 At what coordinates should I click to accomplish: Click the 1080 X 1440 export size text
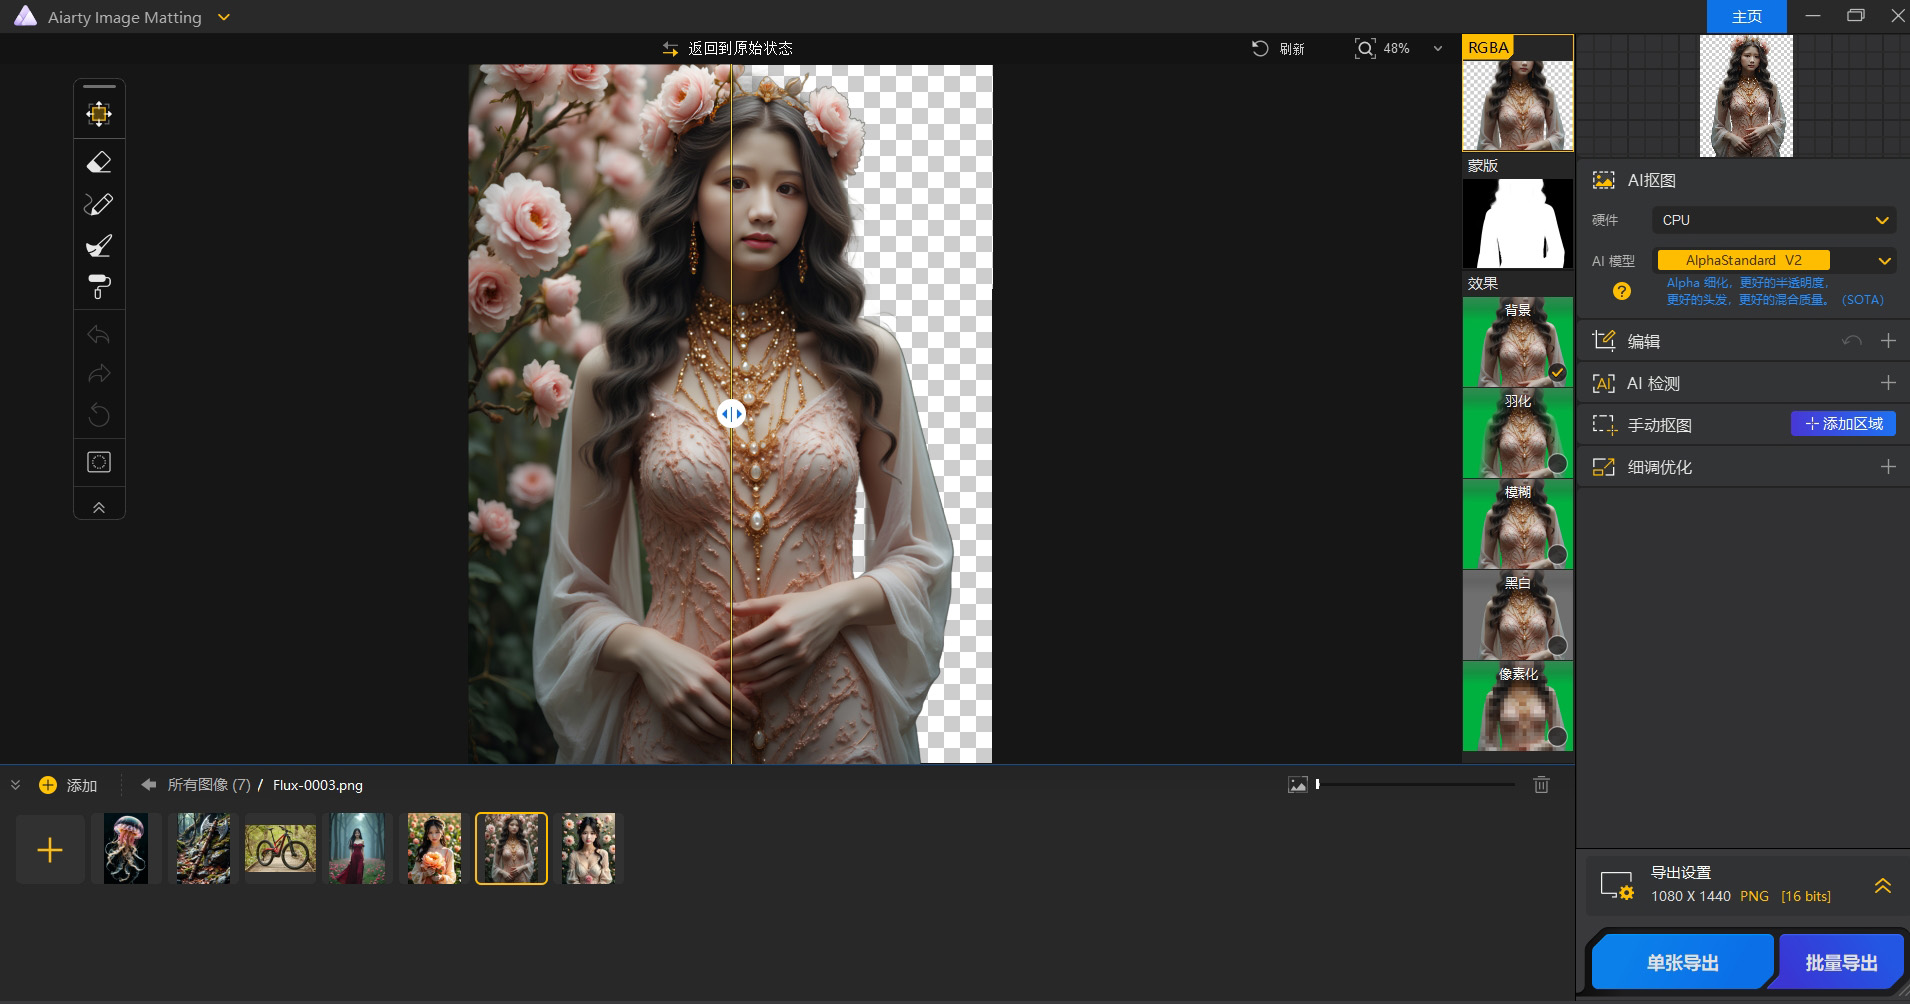pos(1690,896)
